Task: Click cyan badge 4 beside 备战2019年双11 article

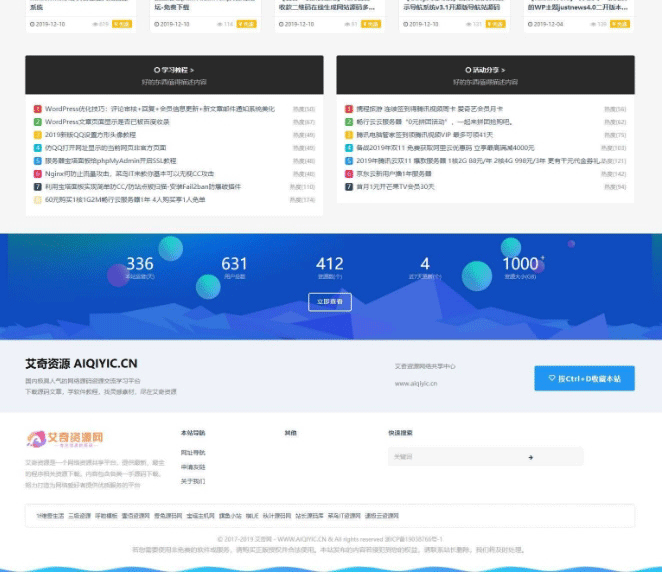Action: point(349,148)
